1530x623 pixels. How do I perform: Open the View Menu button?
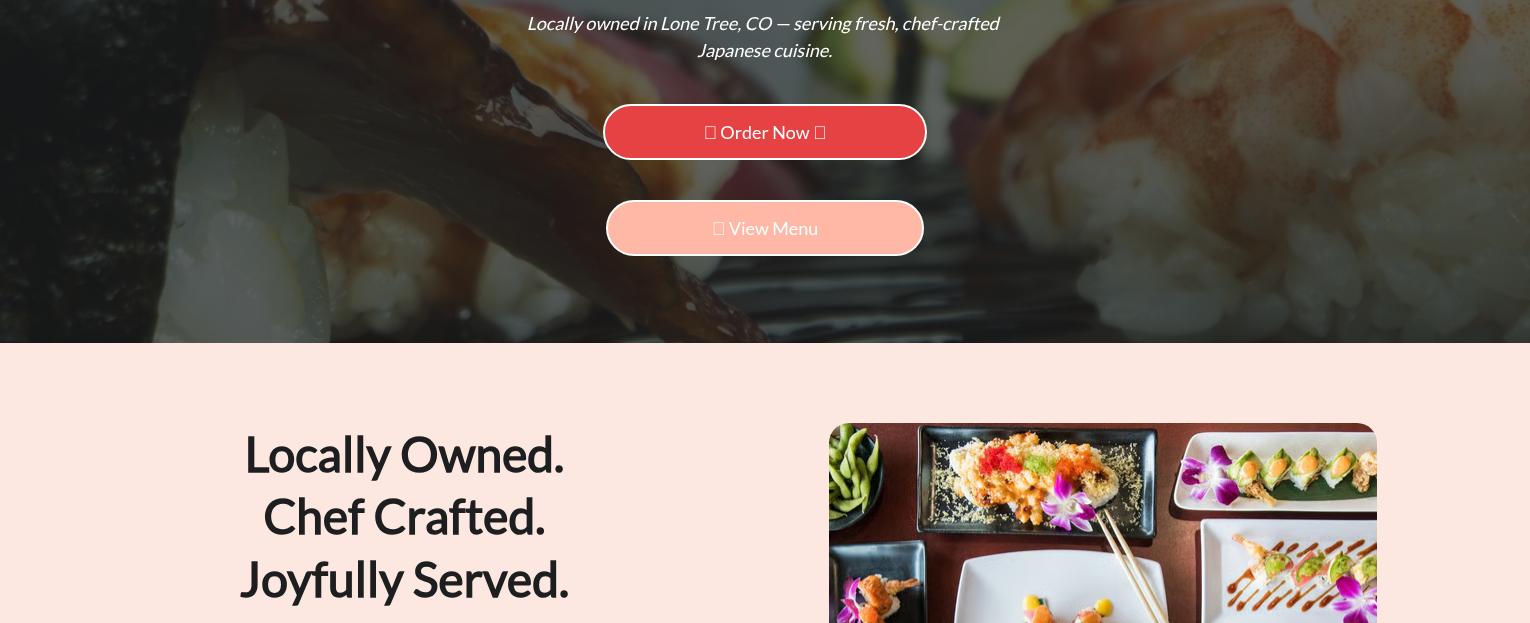(x=765, y=228)
